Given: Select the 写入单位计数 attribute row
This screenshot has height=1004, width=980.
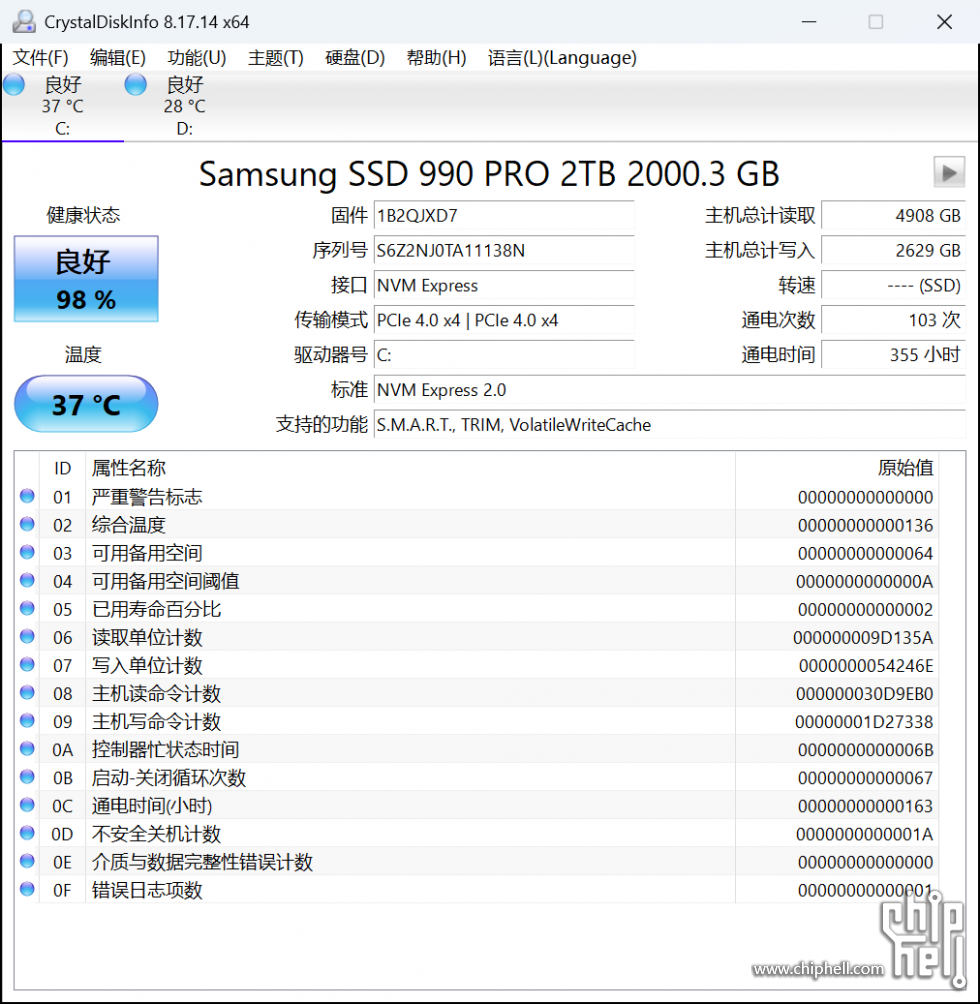Looking at the screenshot, I should (476, 665).
